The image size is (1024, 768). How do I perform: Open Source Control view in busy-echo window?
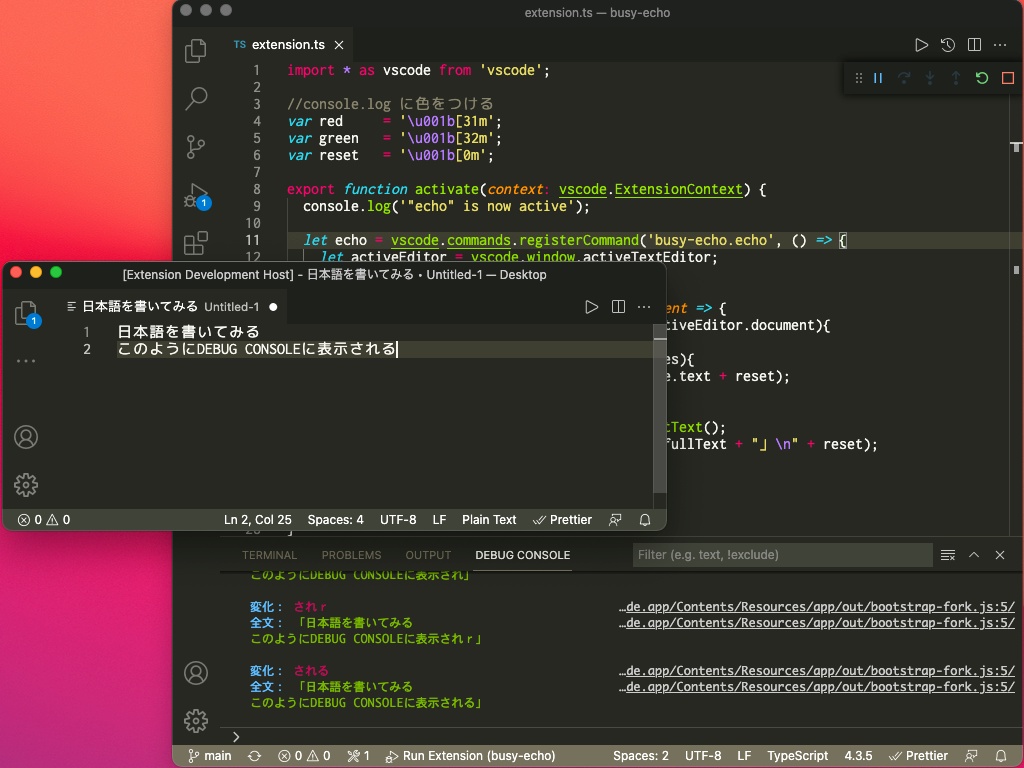pos(195,147)
